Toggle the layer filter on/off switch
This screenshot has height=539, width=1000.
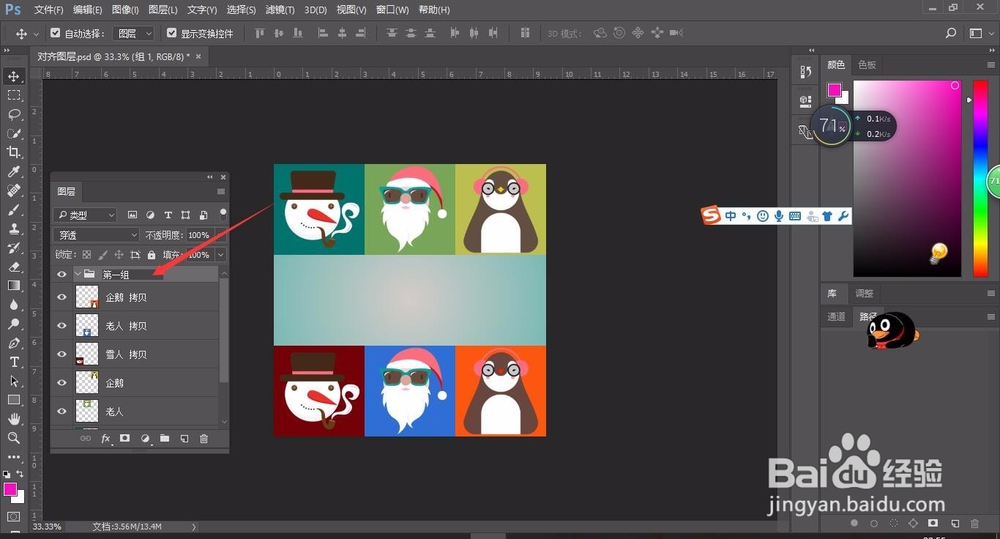tap(223, 213)
